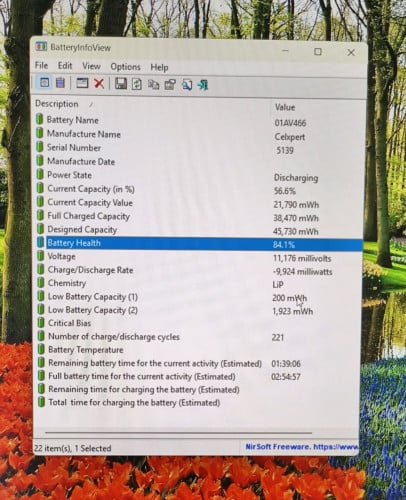The image size is (406, 500).
Task: Open the Help menu
Action: coord(159,67)
